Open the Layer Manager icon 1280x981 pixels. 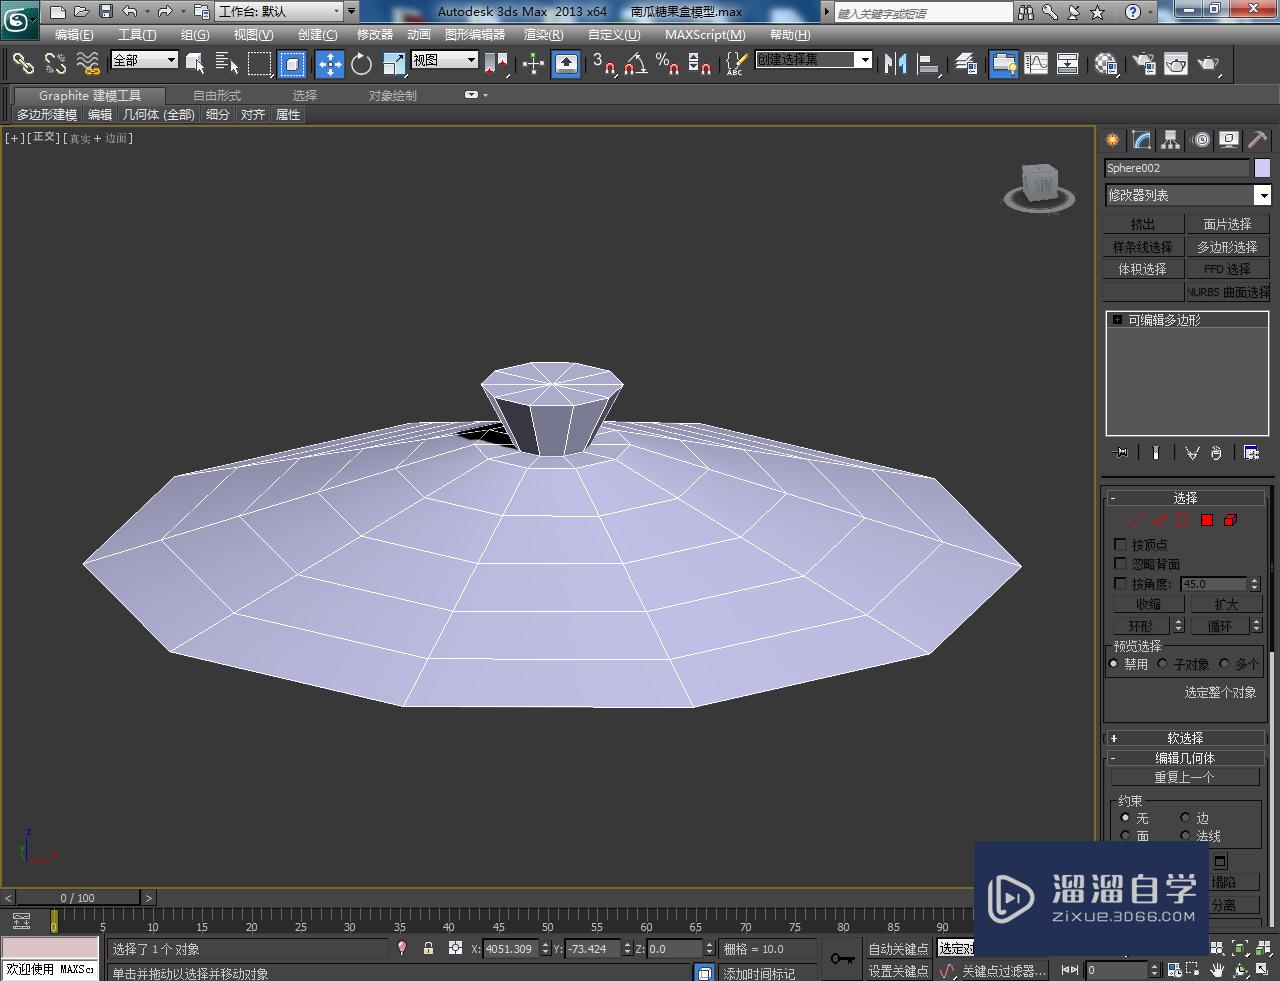tap(966, 64)
